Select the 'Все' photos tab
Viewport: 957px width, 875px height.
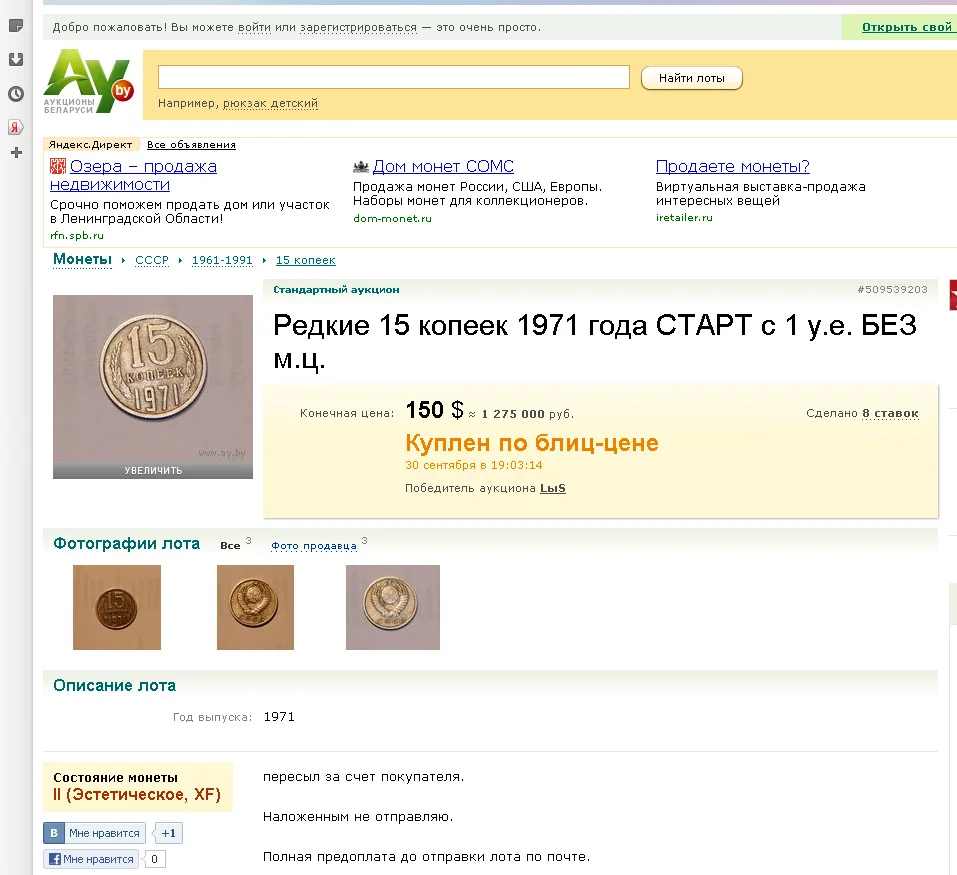click(x=230, y=546)
